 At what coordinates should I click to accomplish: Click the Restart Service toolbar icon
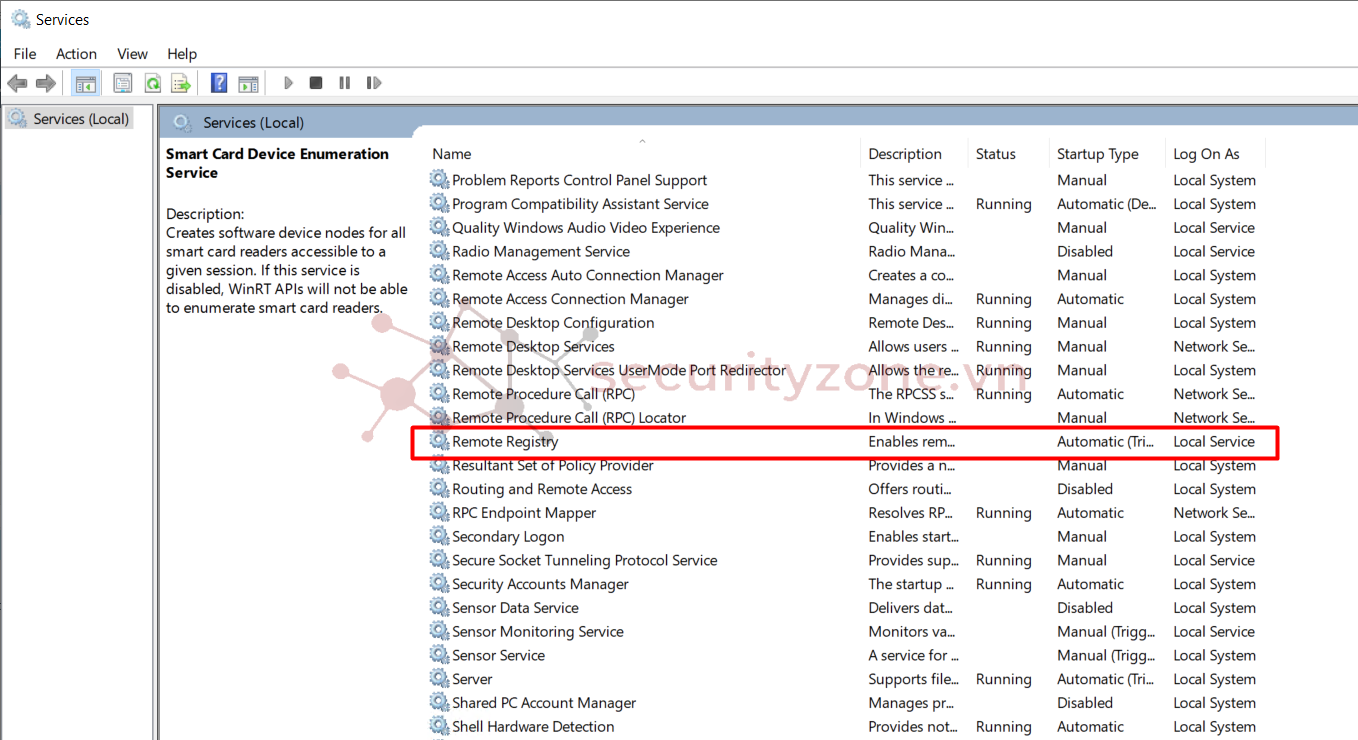pyautogui.click(x=374, y=83)
